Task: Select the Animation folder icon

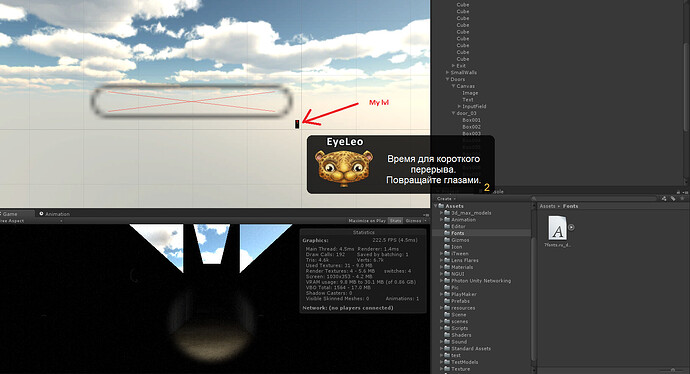Action: click(x=447, y=220)
